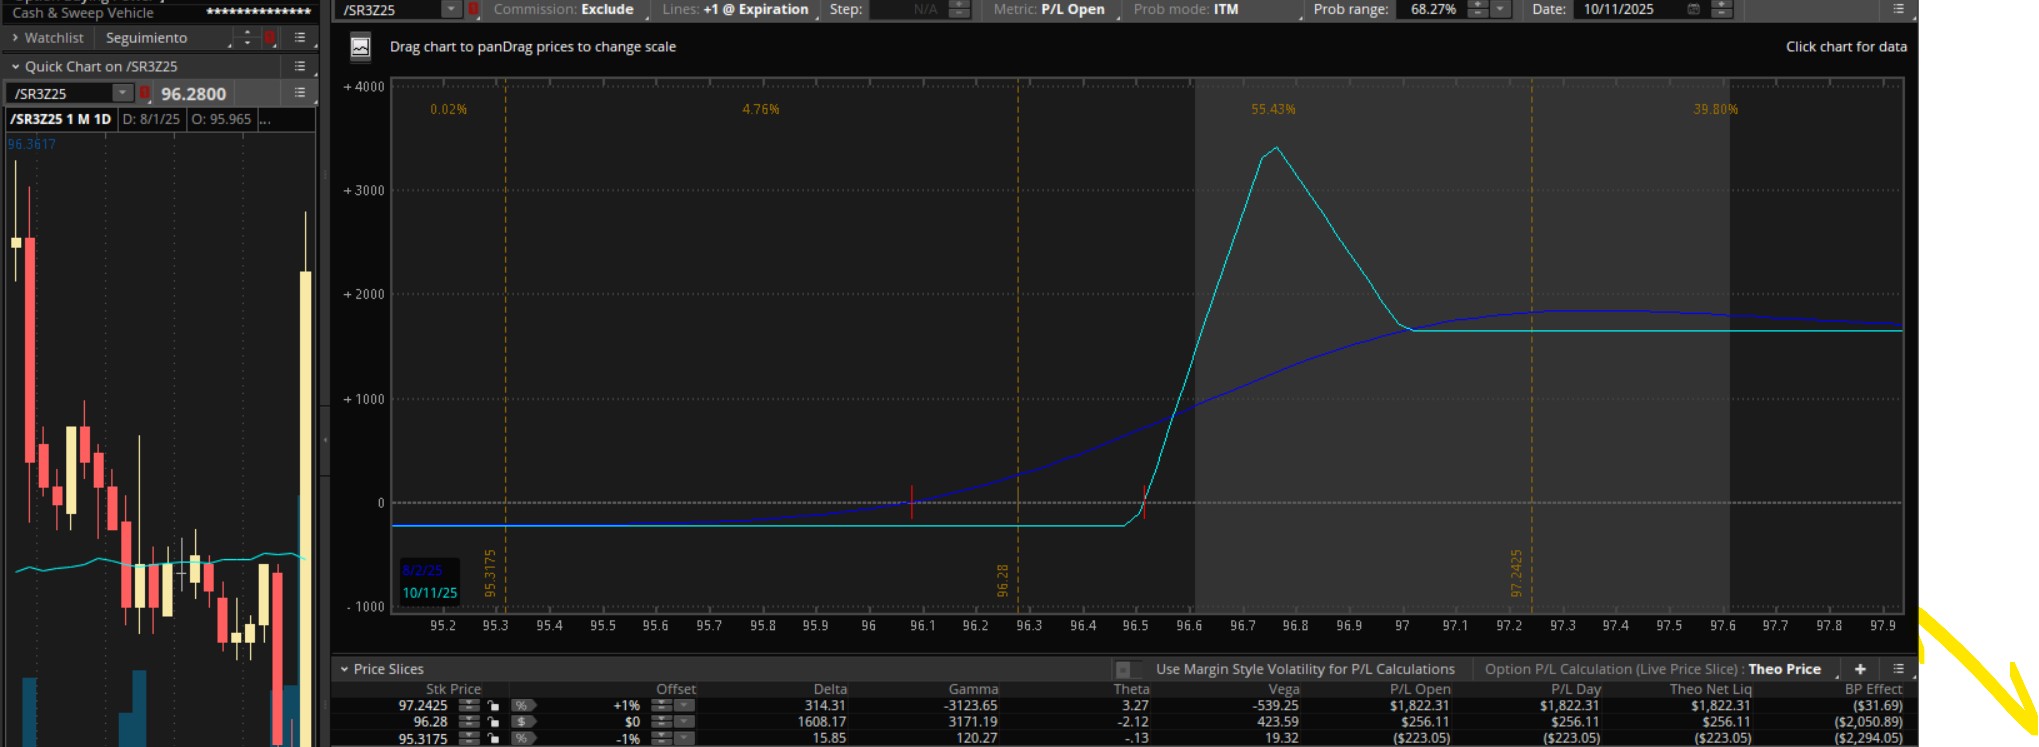Image resolution: width=2039 pixels, height=747 pixels.
Task: Open the Price Slices menu icon
Action: [1898, 669]
